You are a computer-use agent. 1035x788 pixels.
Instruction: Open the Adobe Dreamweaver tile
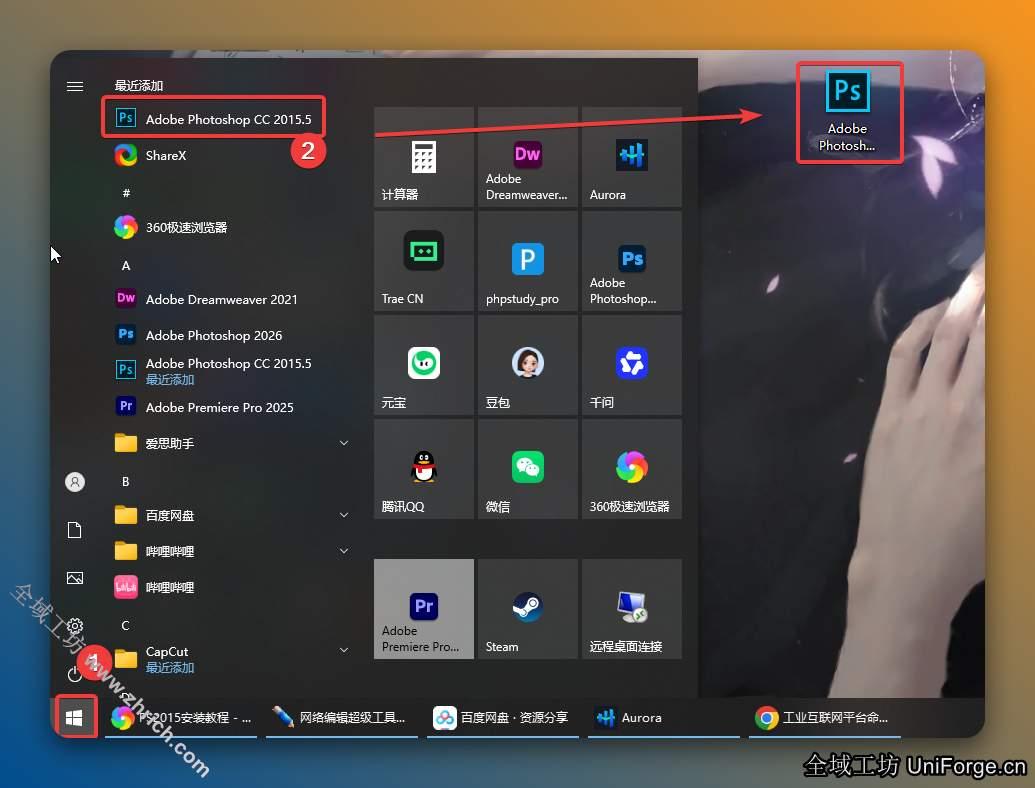(527, 157)
